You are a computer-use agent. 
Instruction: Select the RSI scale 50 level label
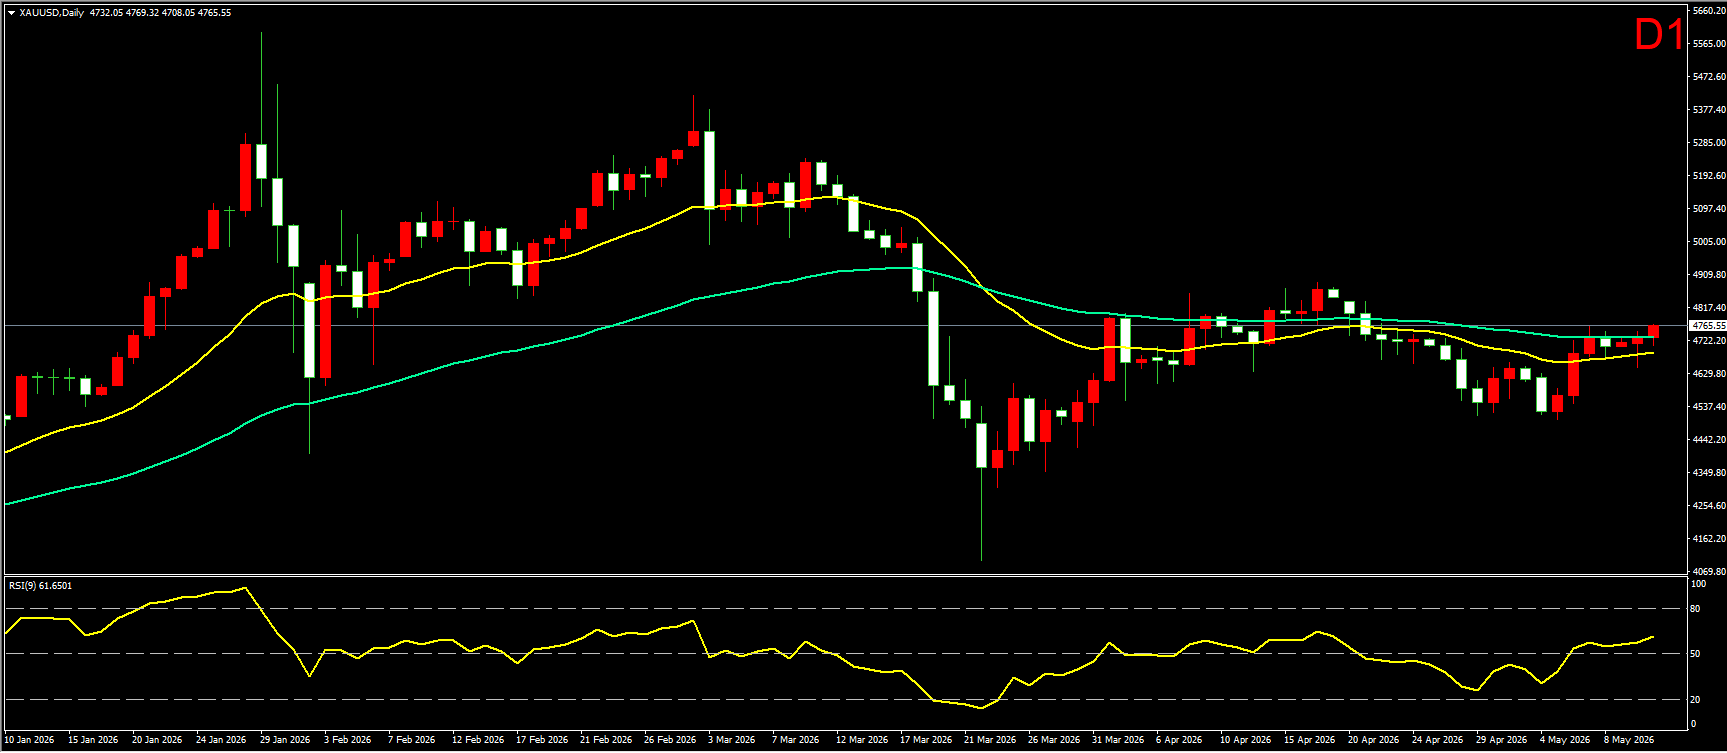1695,654
